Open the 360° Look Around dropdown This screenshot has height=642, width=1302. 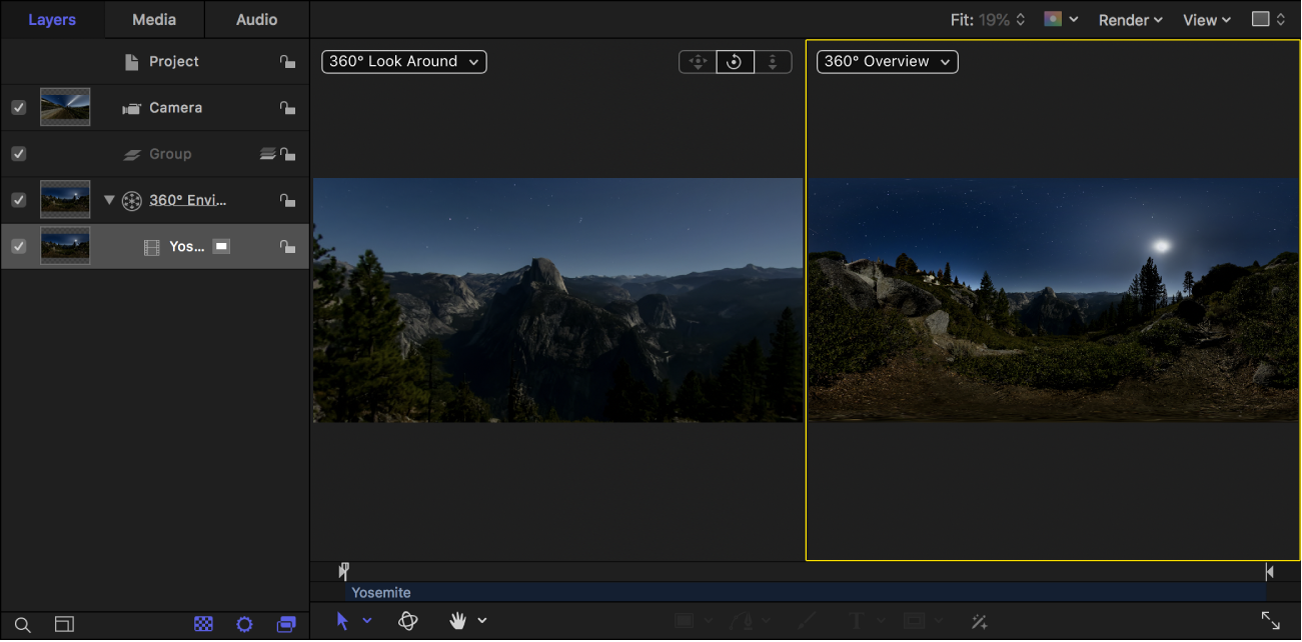click(403, 61)
